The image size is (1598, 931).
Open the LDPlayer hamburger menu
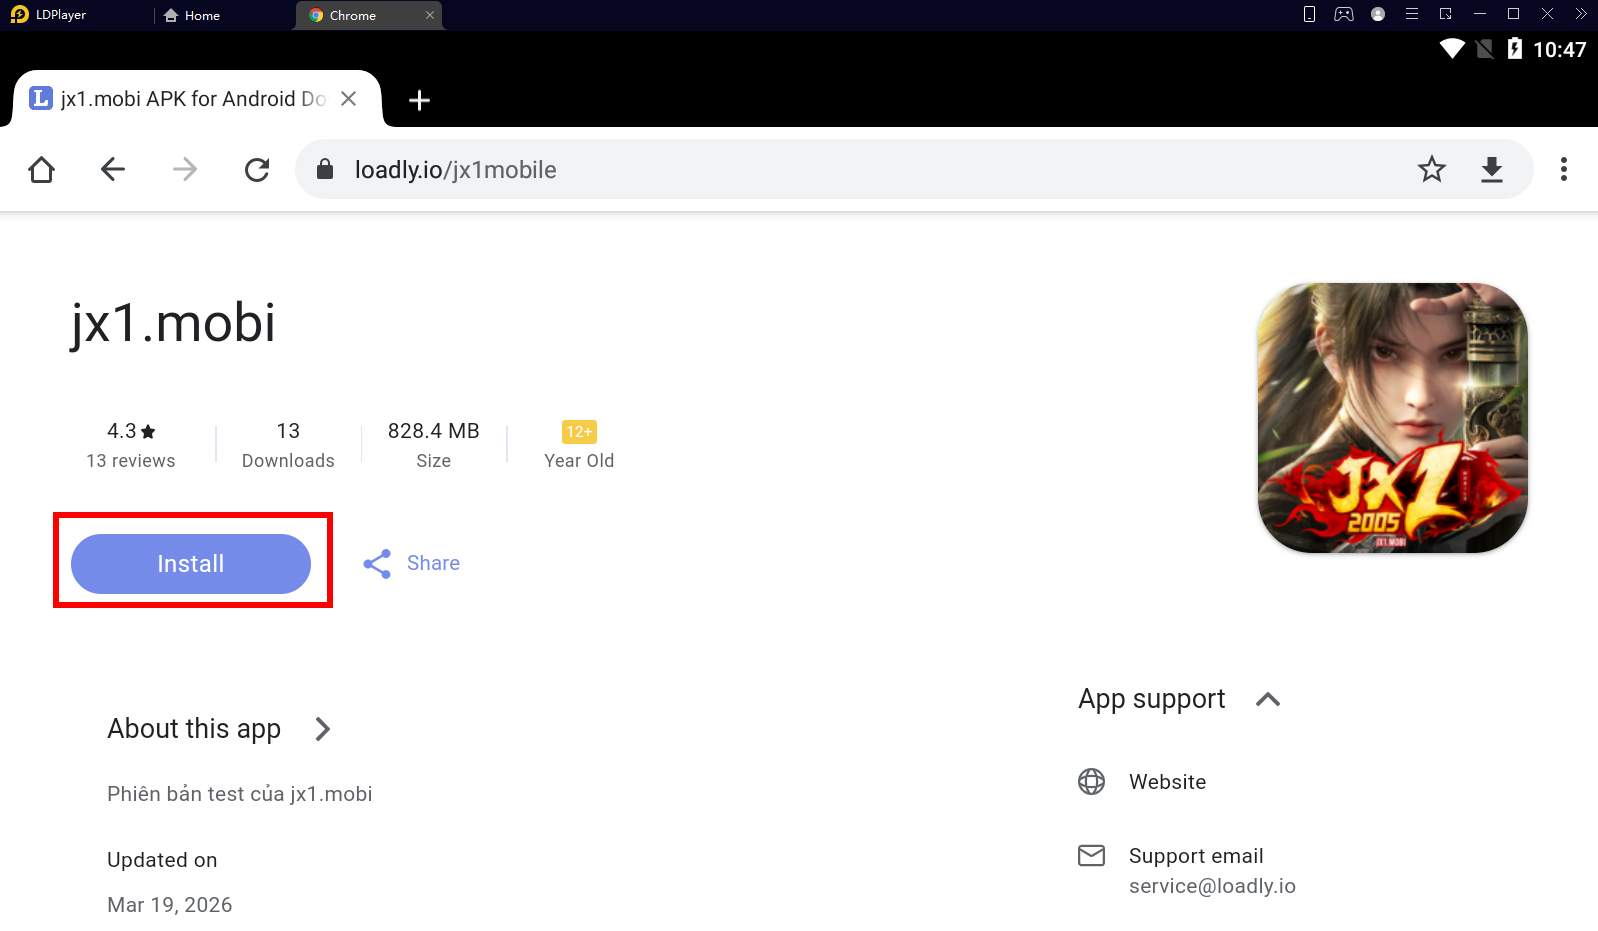tap(1412, 14)
